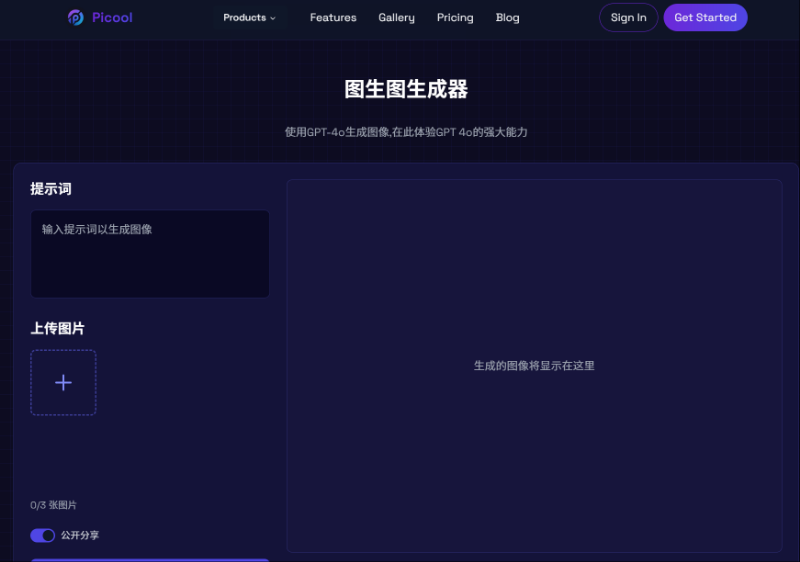Click the purple generate button at bottom
This screenshot has height=562, width=800.
pos(150,560)
